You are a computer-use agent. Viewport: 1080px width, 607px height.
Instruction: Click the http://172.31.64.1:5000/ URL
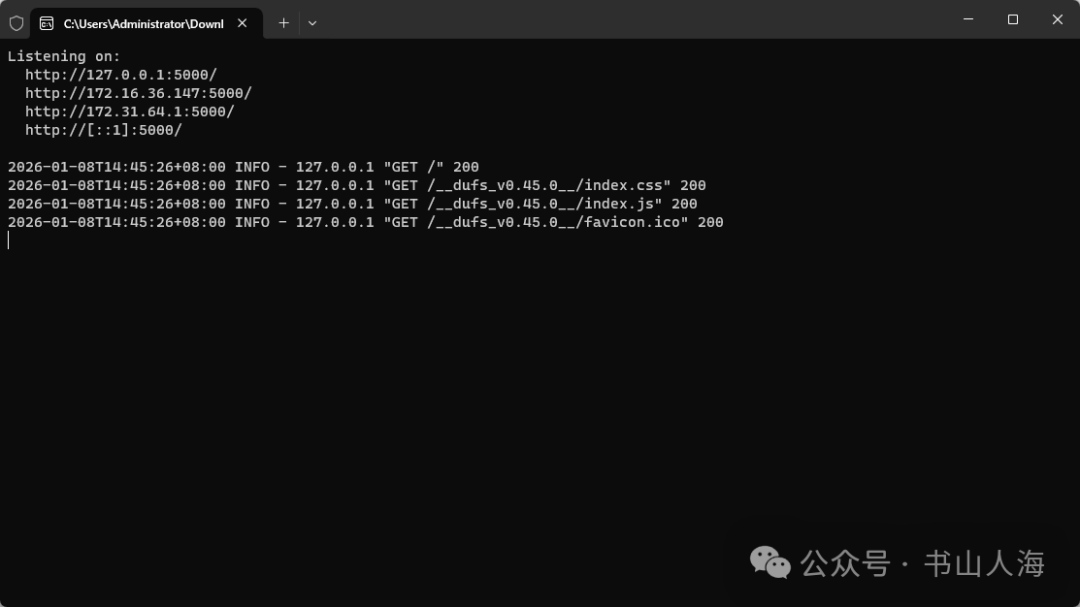130,112
